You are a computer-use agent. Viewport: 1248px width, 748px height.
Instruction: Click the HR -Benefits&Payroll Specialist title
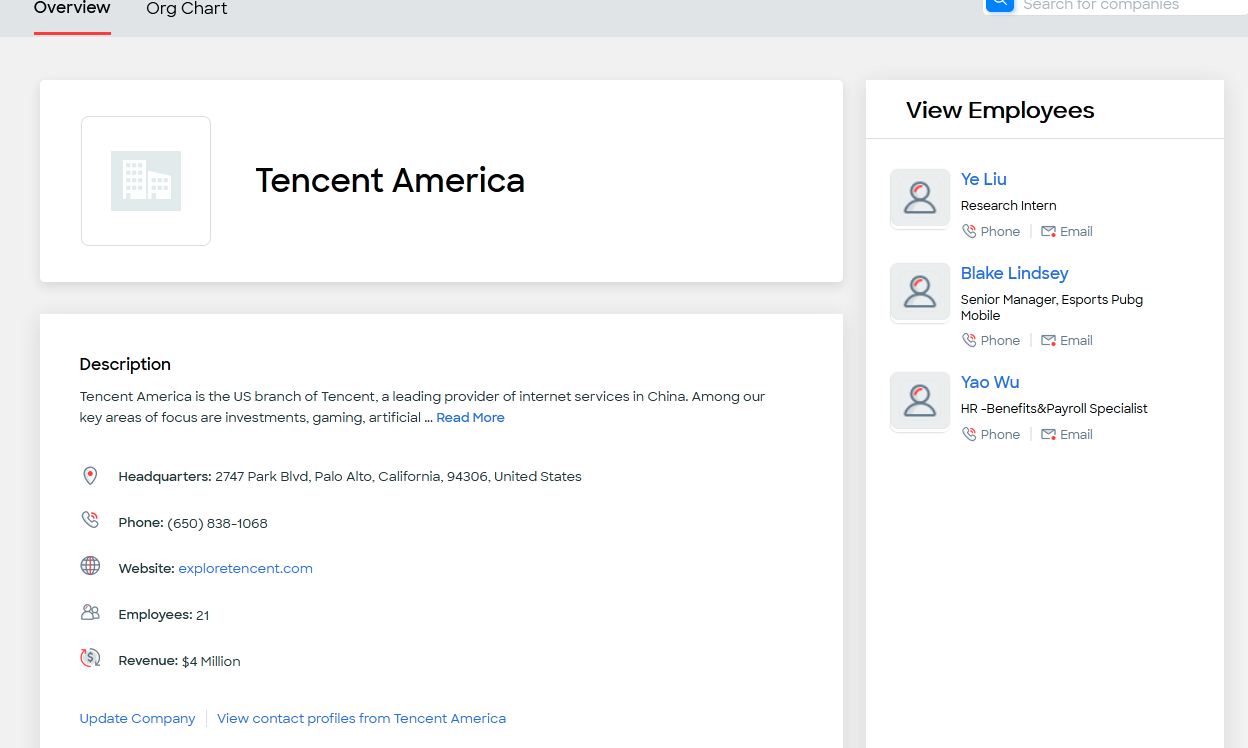pyautogui.click(x=1054, y=408)
